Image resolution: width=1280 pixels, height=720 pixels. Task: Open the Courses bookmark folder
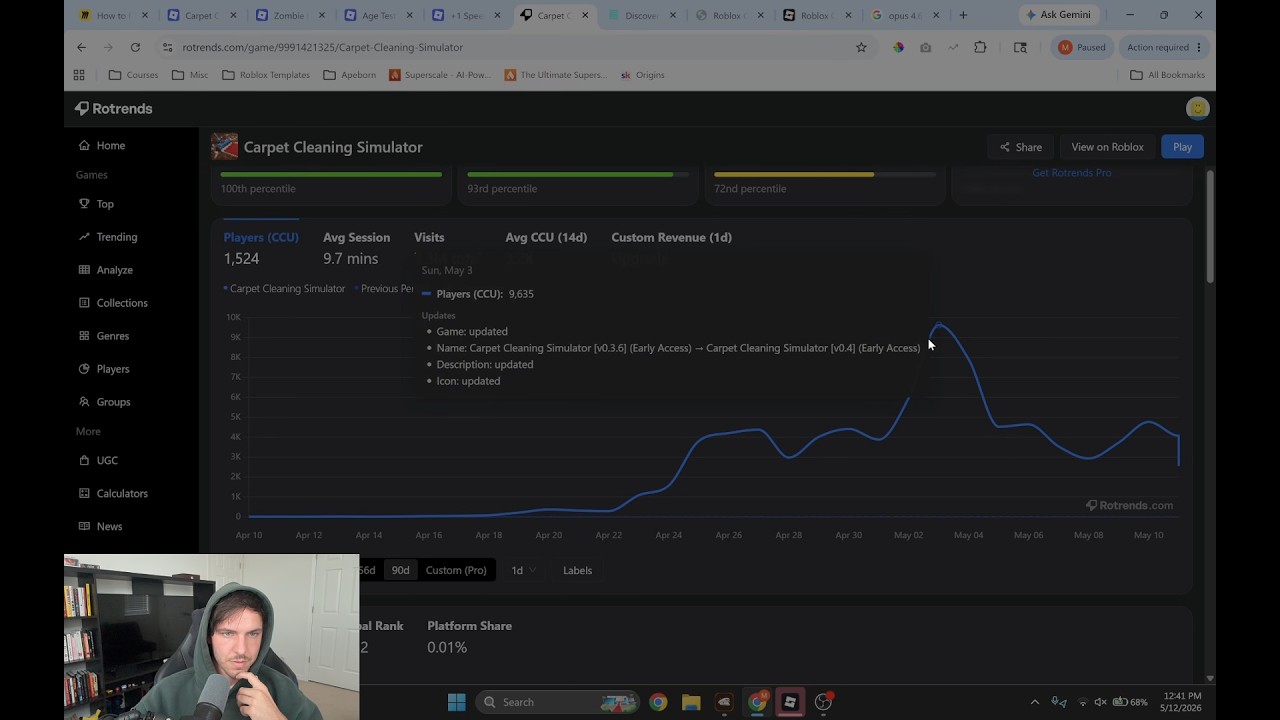coord(134,75)
